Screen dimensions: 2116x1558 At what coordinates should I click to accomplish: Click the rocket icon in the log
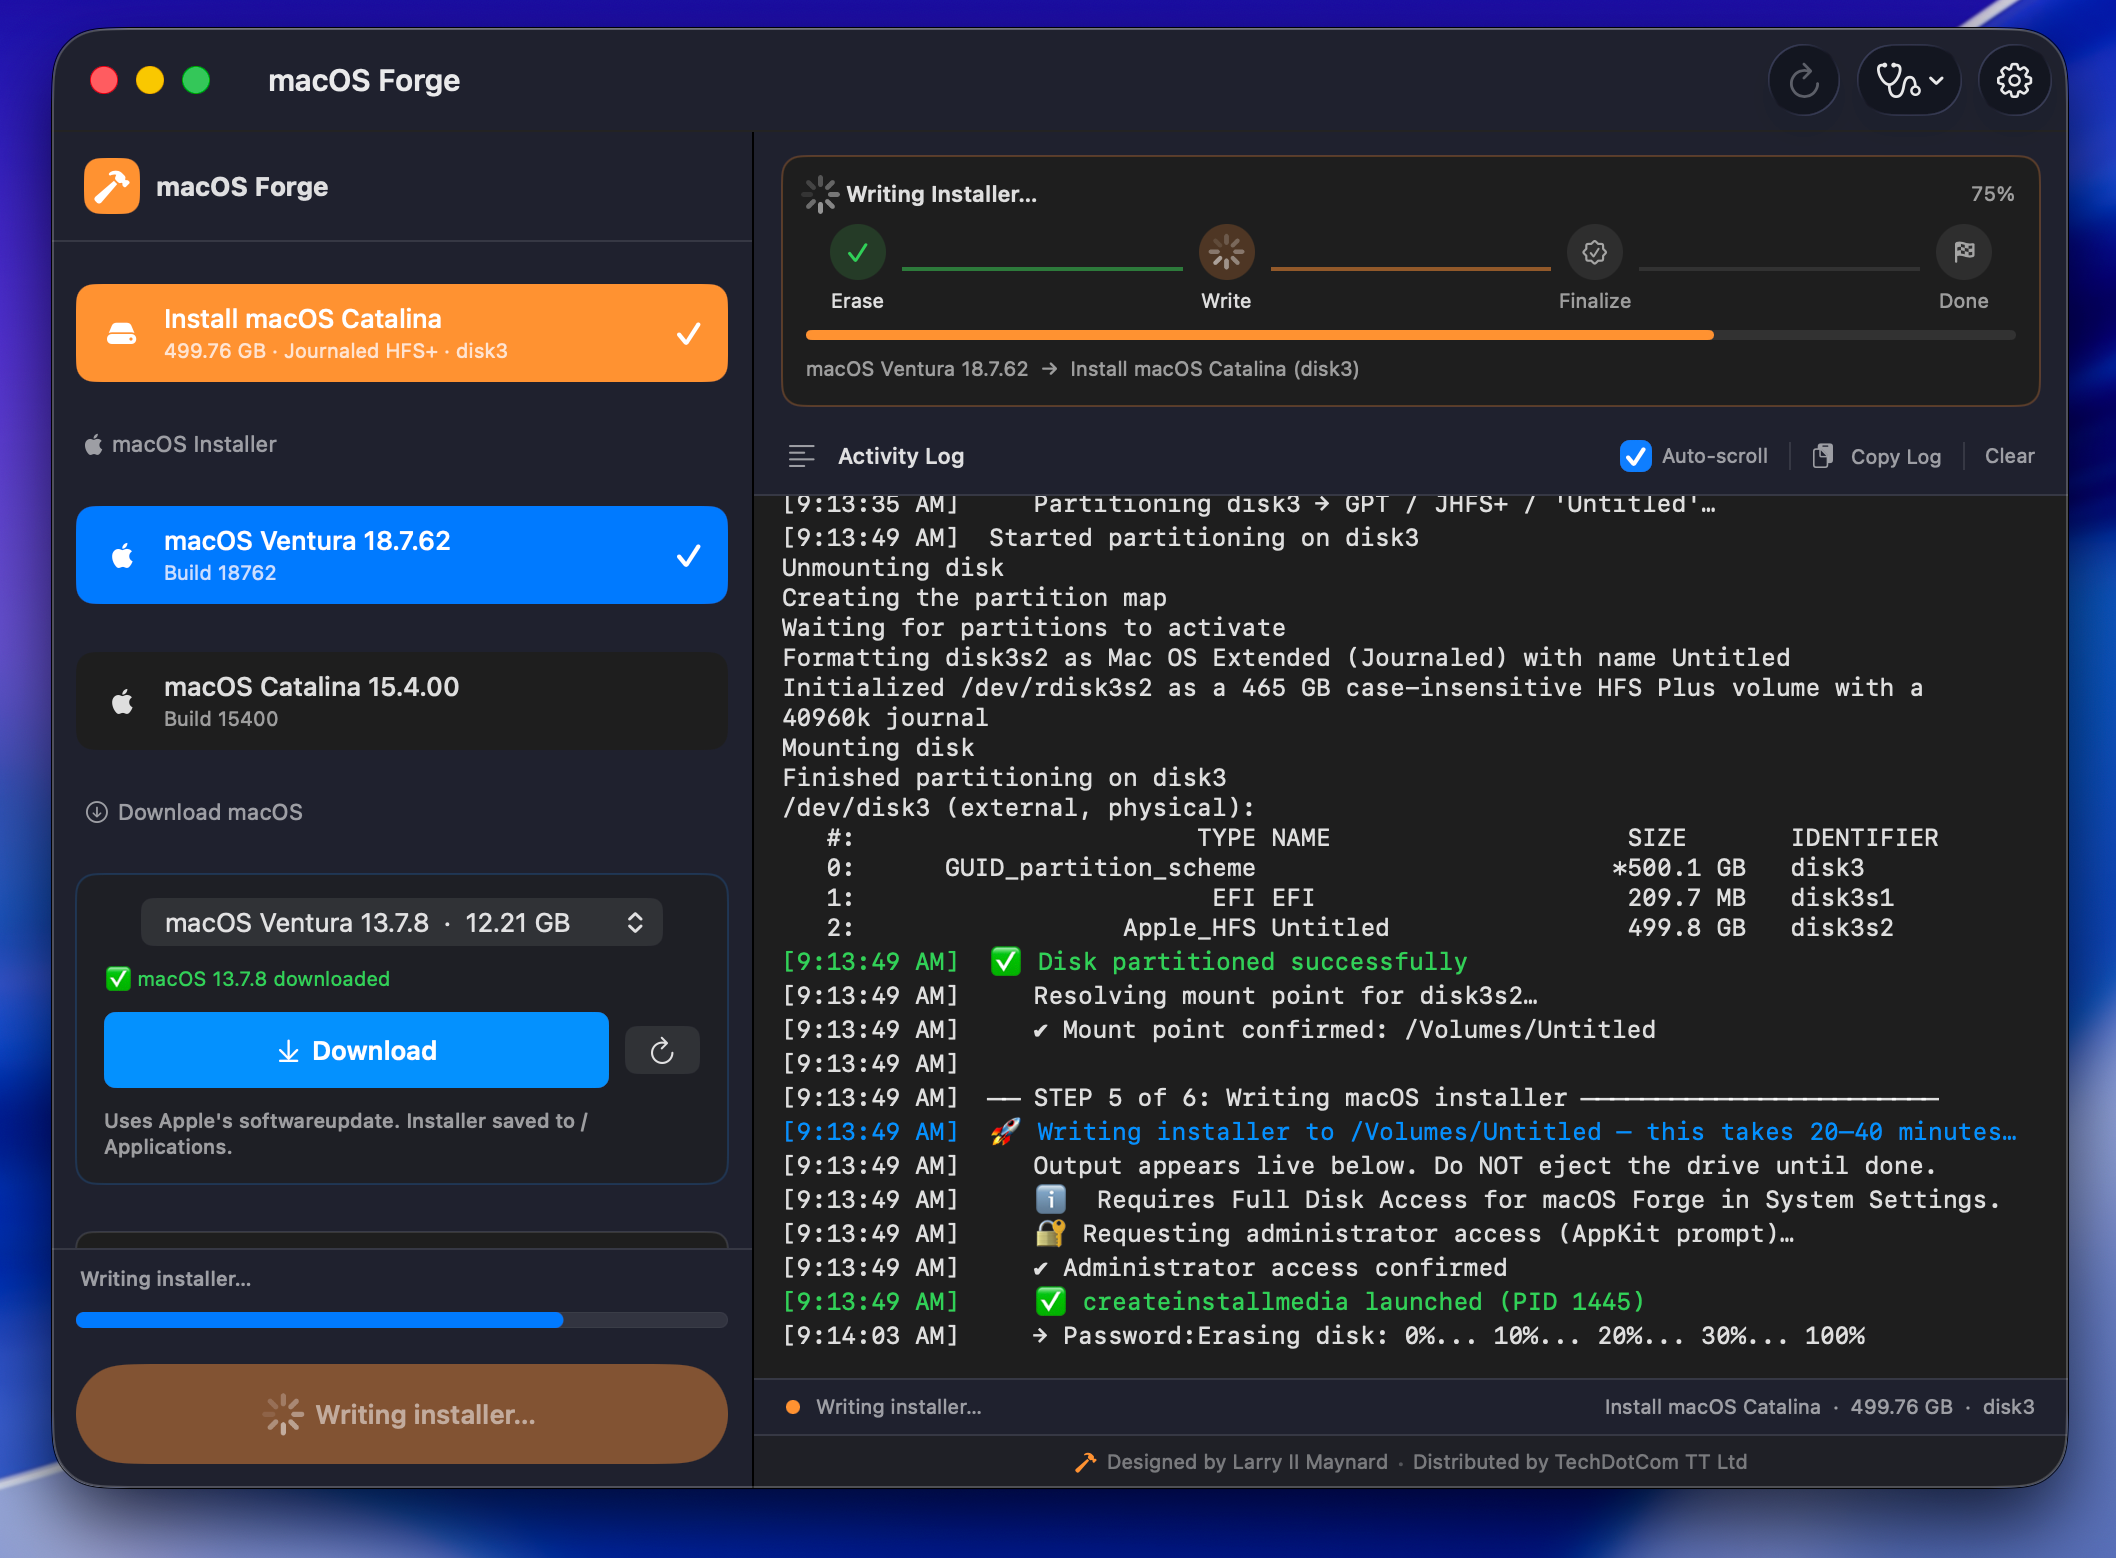(x=1005, y=1131)
